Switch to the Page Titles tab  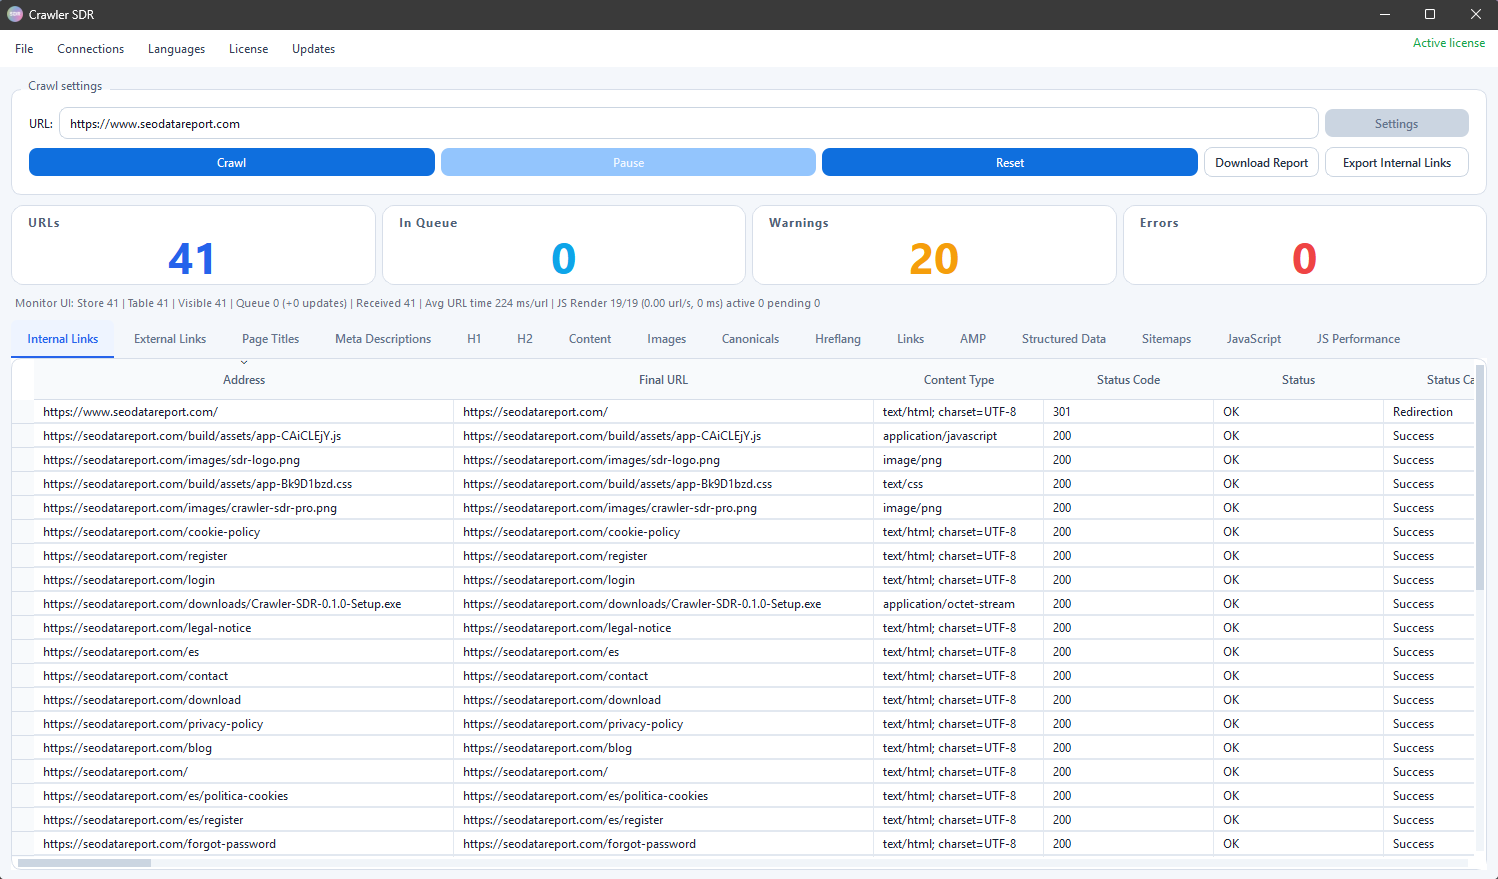(x=270, y=339)
